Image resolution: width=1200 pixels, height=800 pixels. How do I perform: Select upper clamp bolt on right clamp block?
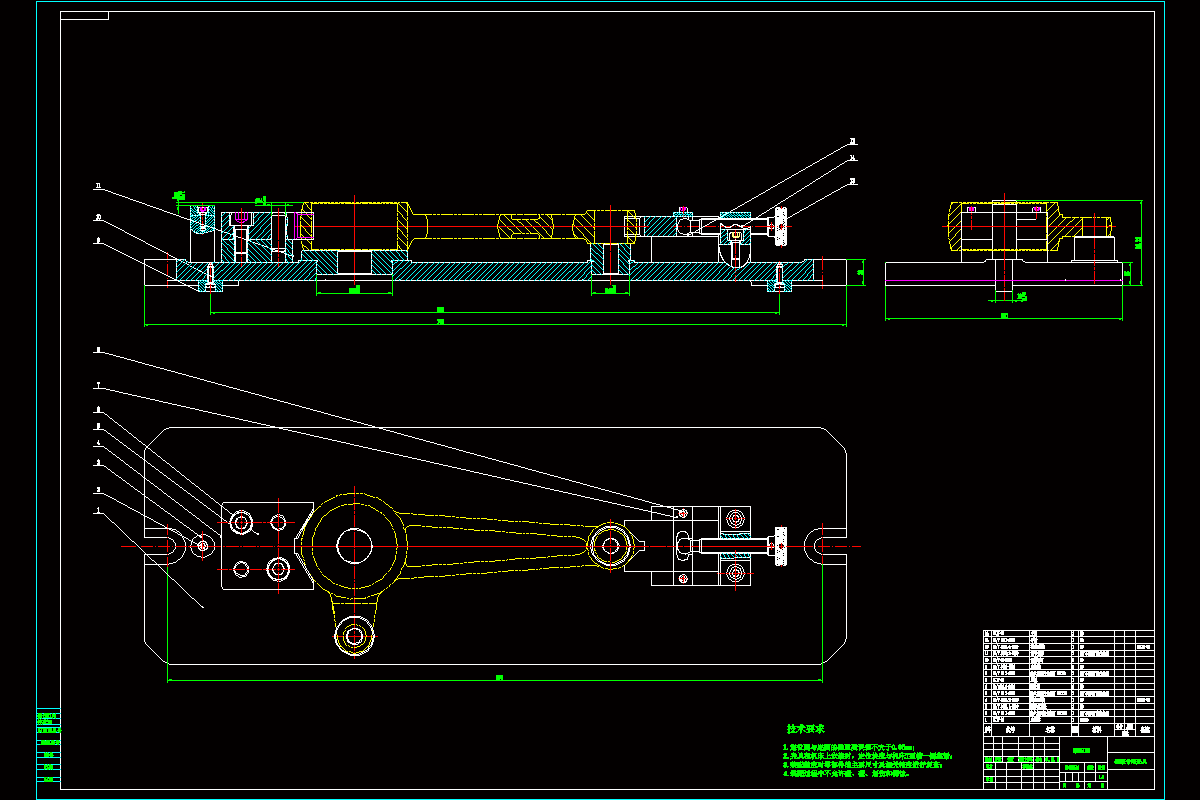(736, 518)
